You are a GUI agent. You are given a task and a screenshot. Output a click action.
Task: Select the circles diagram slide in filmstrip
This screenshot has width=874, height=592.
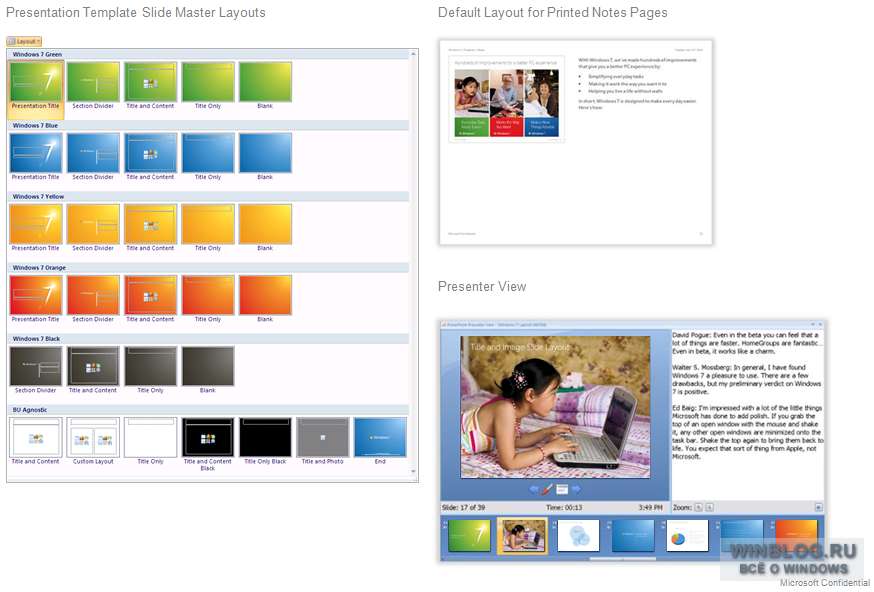pyautogui.click(x=579, y=536)
